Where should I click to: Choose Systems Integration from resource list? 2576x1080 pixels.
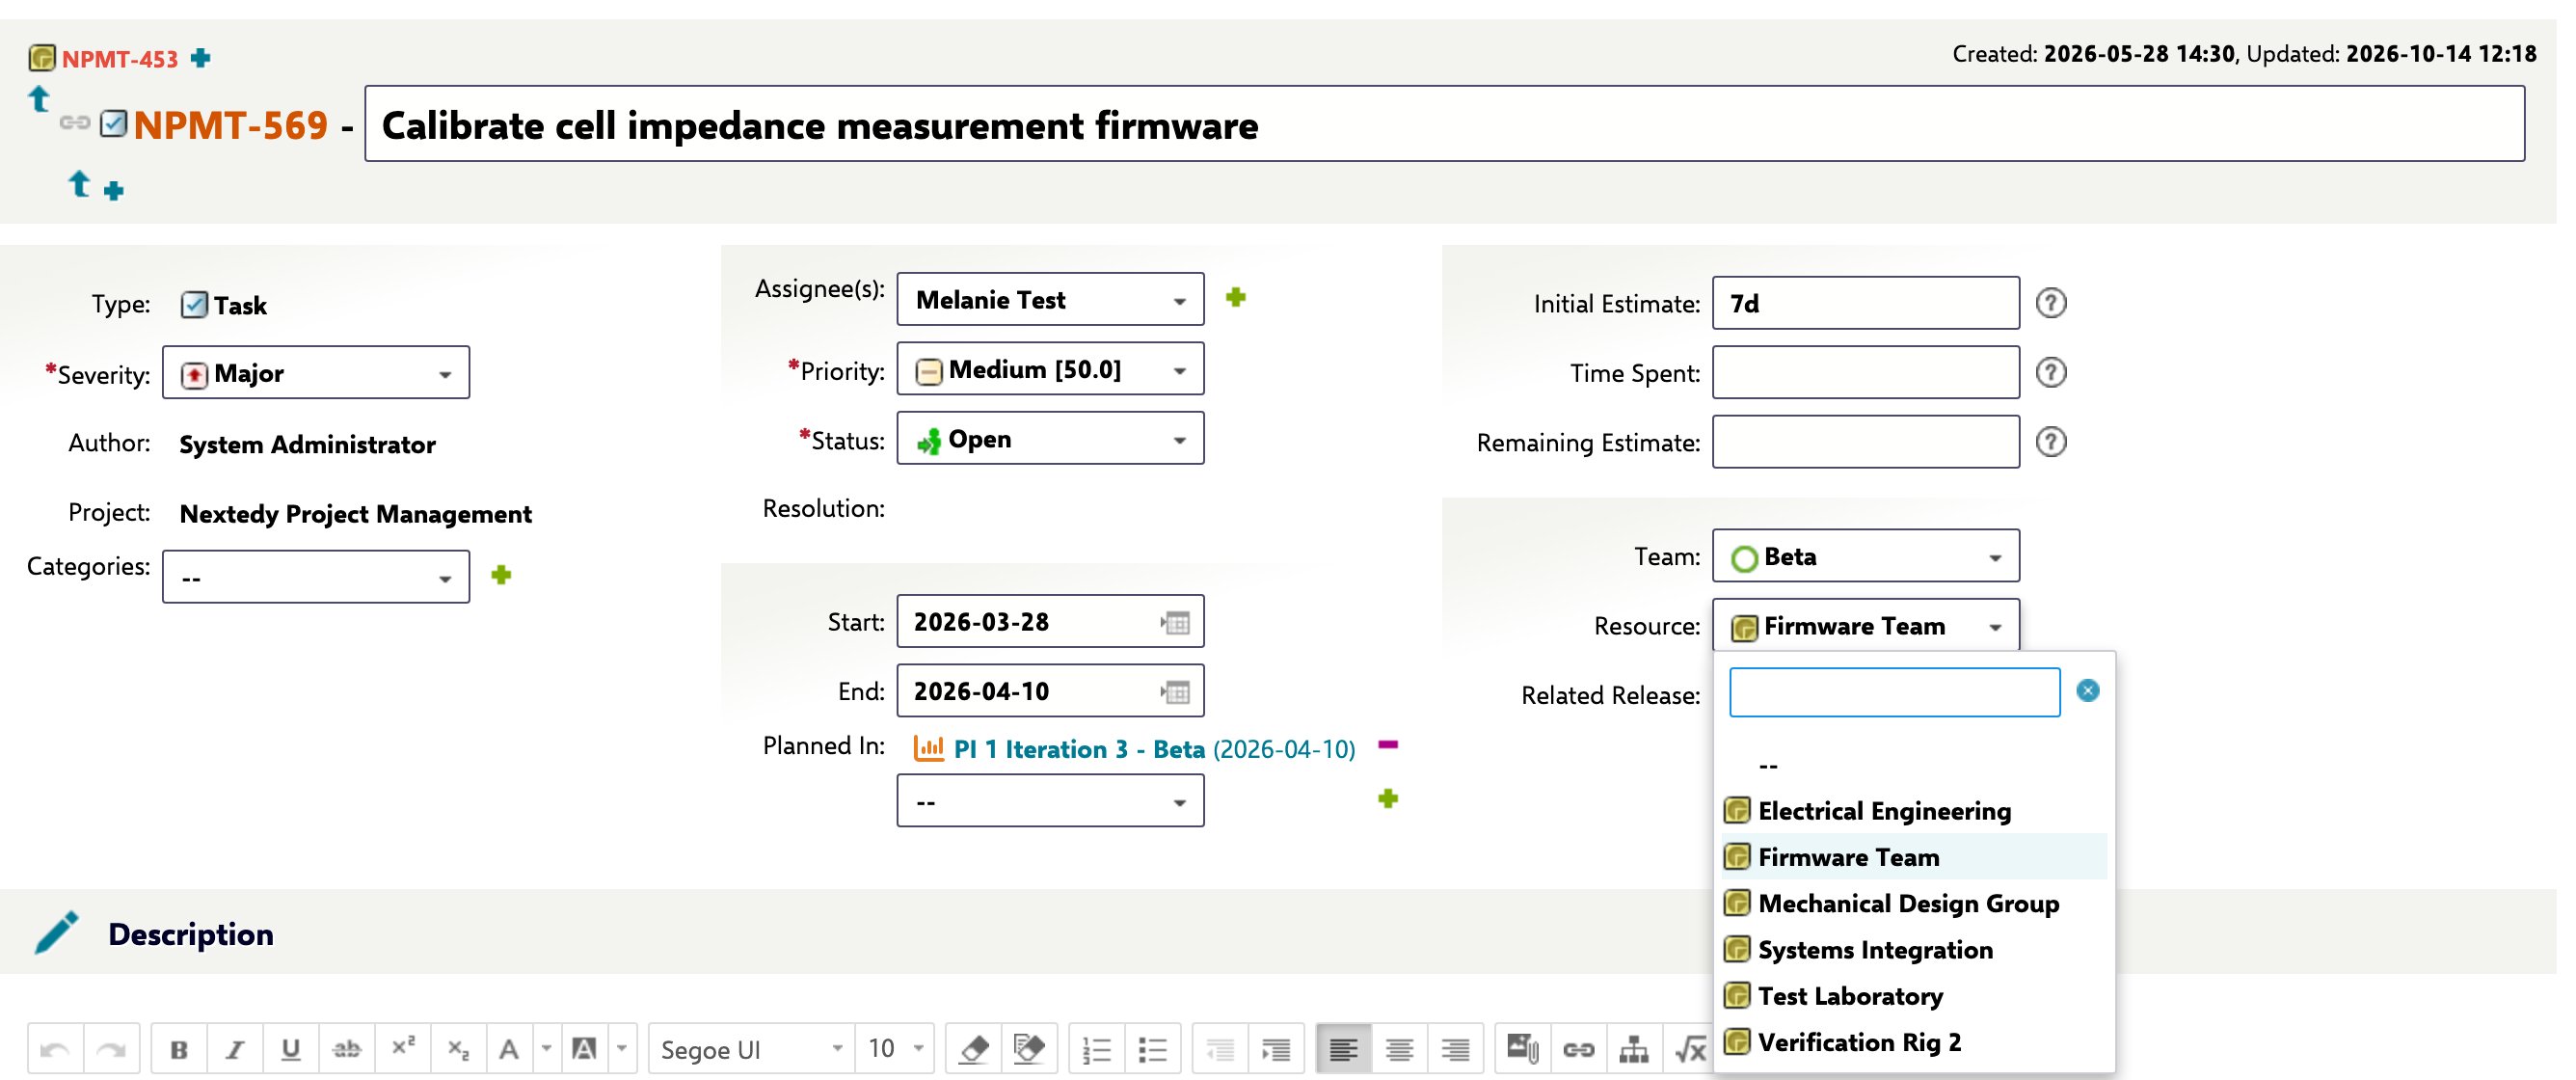1914,949
